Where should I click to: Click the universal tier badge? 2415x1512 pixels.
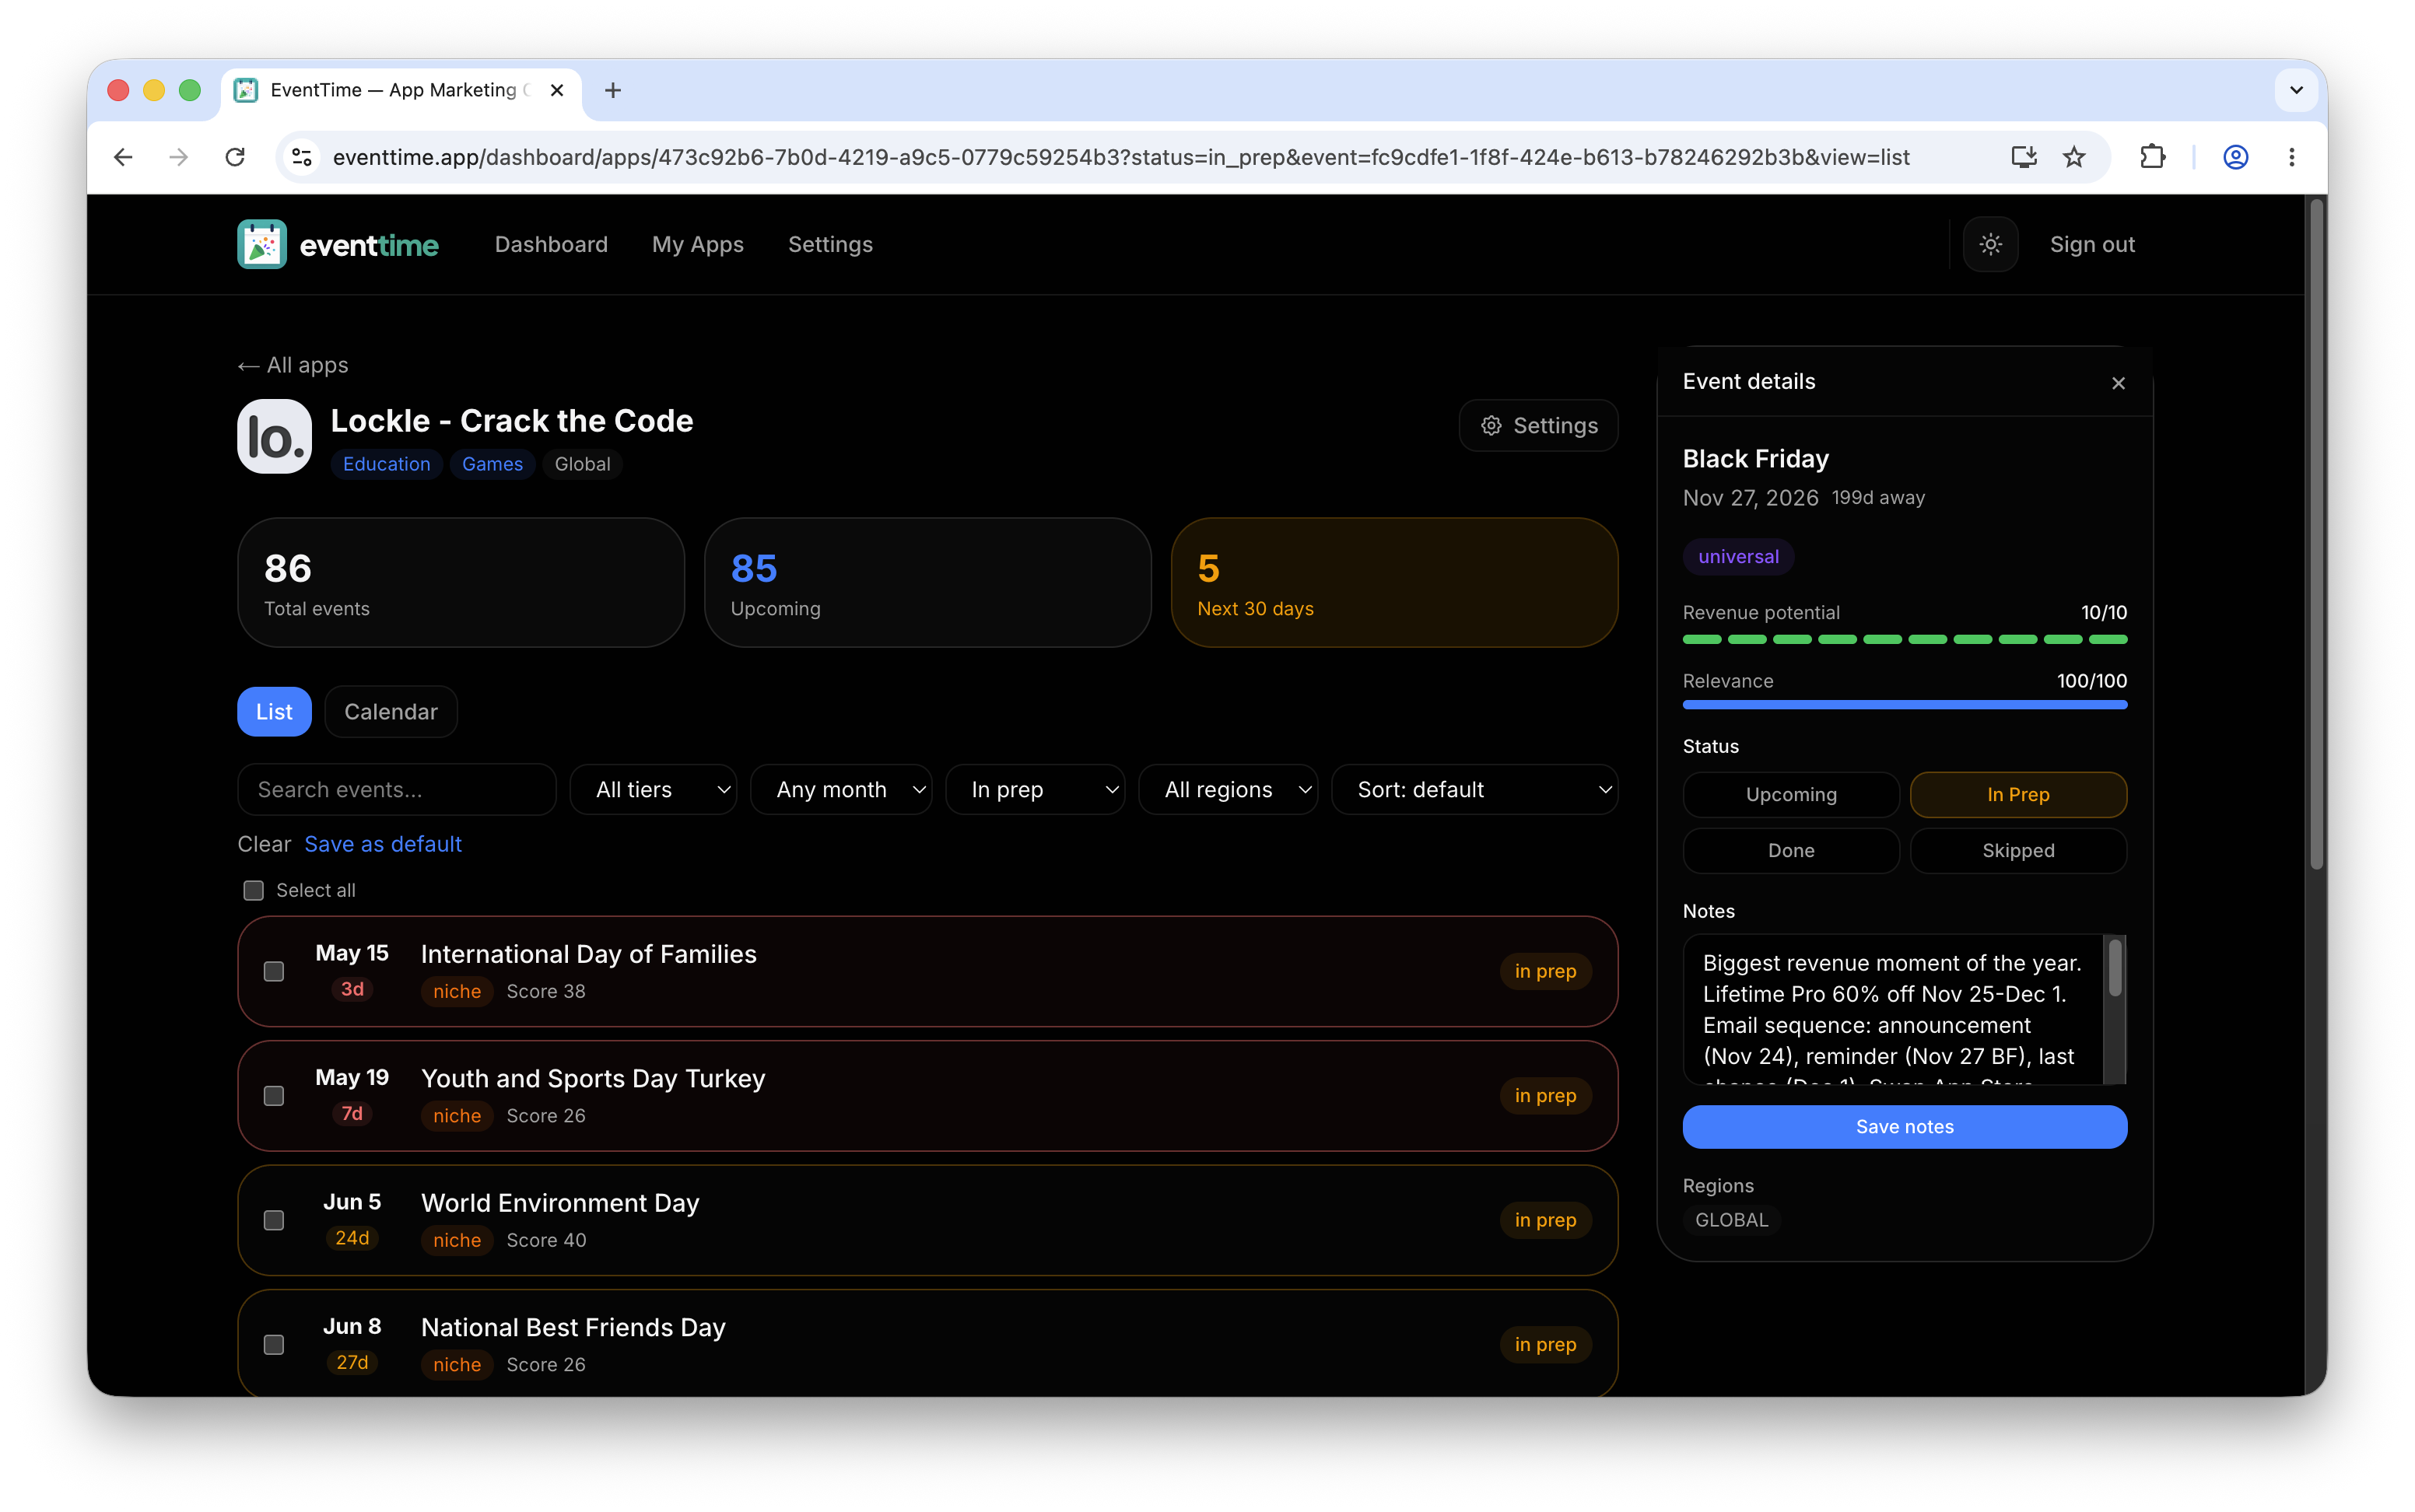(x=1738, y=557)
